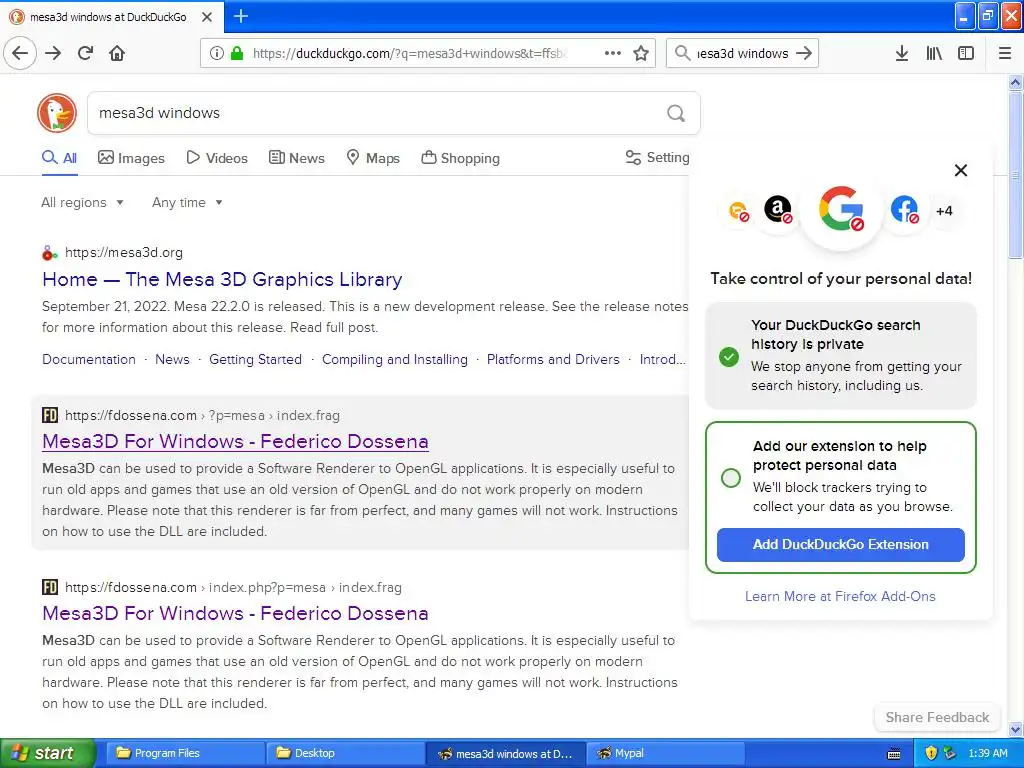Click the unchecked circle beside the extension text
The width and height of the screenshot is (1024, 768).
coord(731,477)
